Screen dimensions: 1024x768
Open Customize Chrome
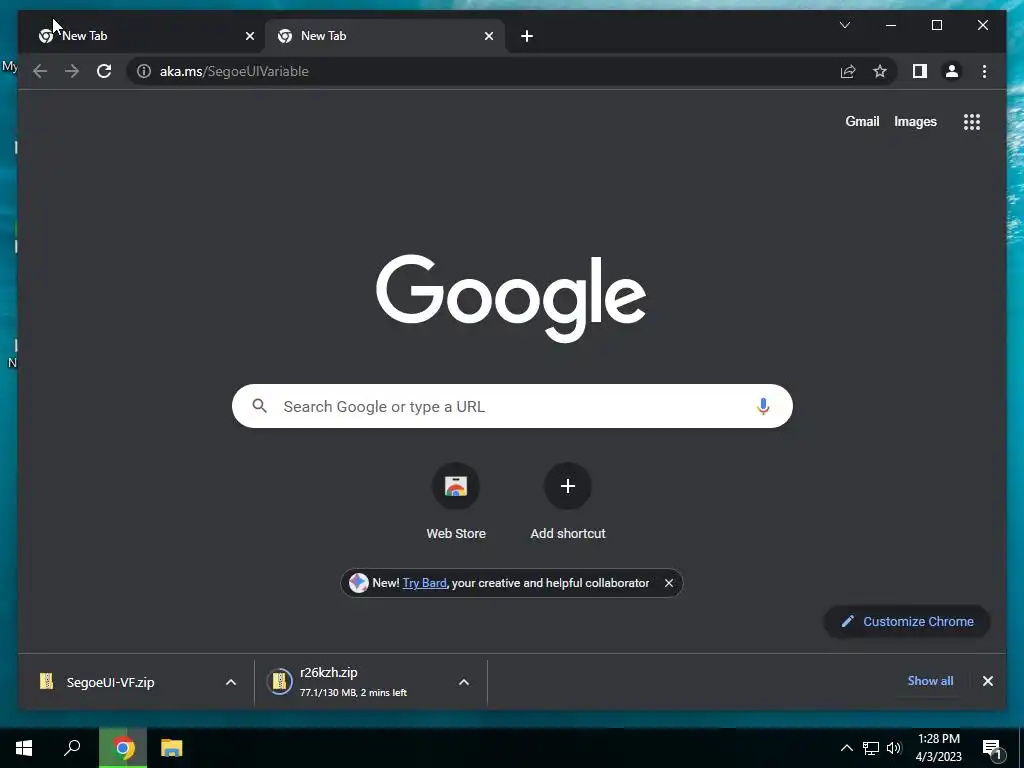pyautogui.click(x=907, y=622)
